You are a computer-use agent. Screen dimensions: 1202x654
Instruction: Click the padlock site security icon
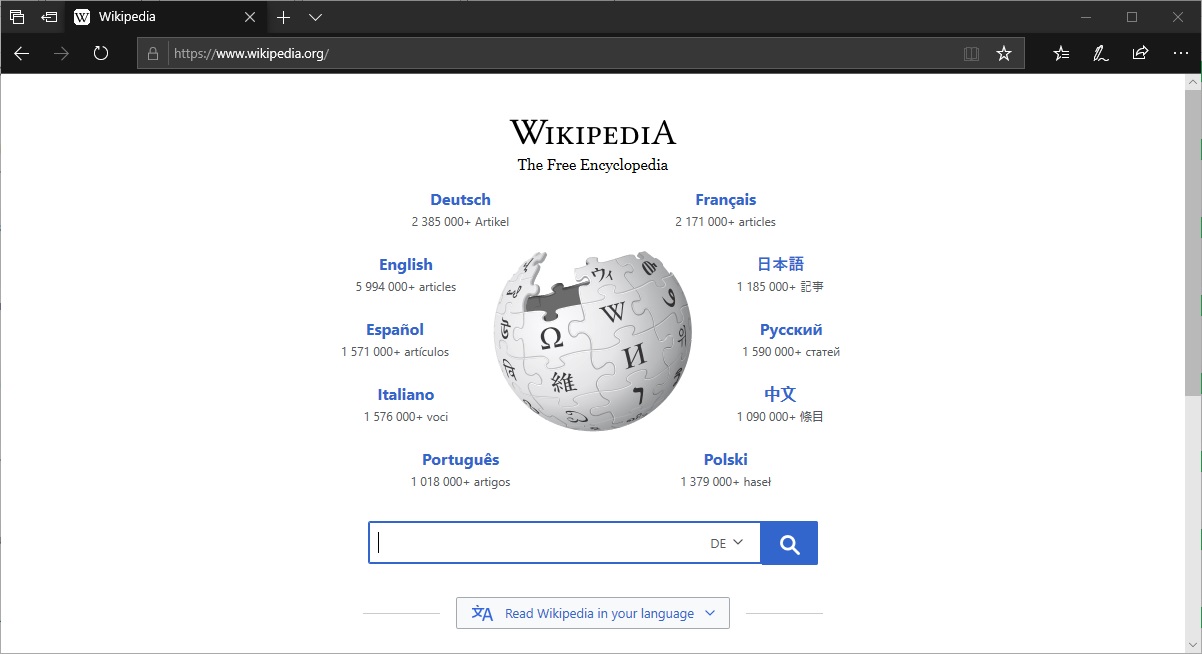tap(153, 54)
